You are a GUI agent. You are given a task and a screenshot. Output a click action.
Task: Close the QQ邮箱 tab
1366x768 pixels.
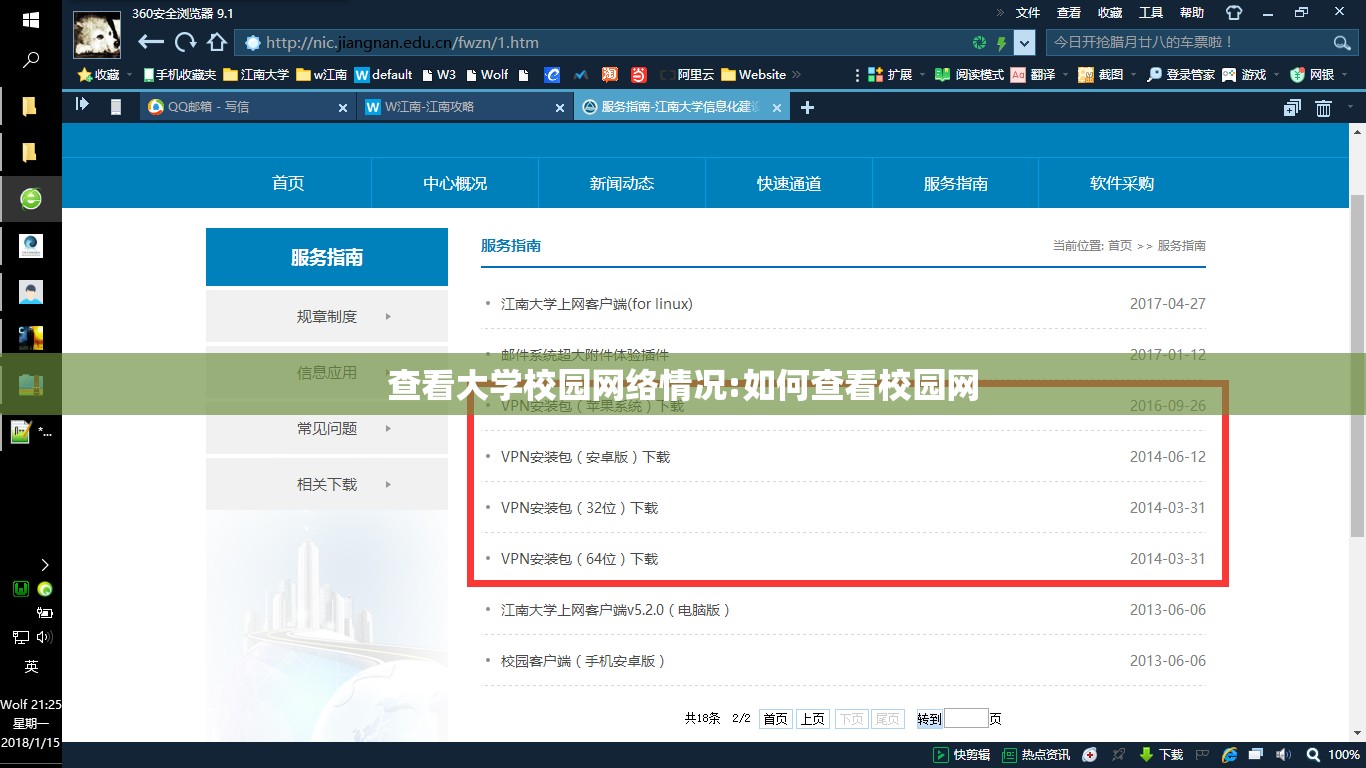tap(342, 108)
